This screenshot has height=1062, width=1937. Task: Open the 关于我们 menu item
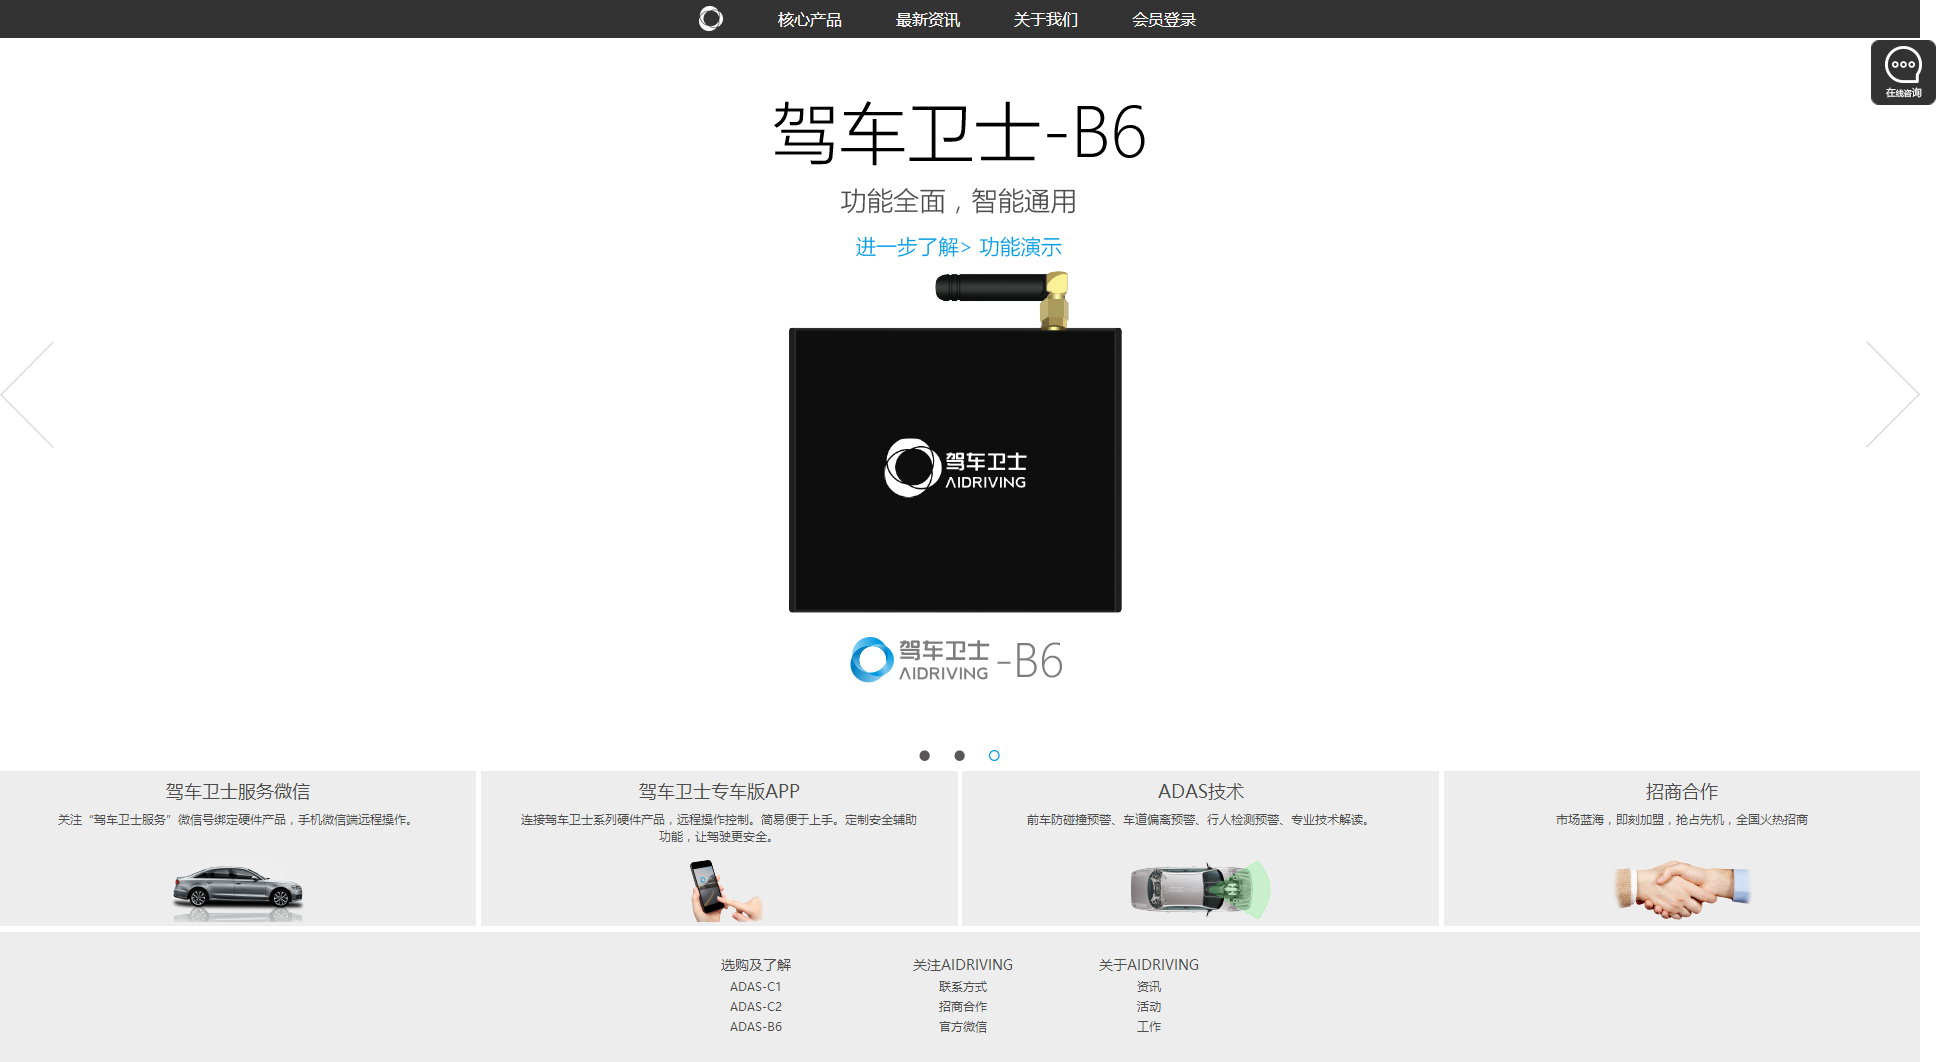[x=1044, y=19]
